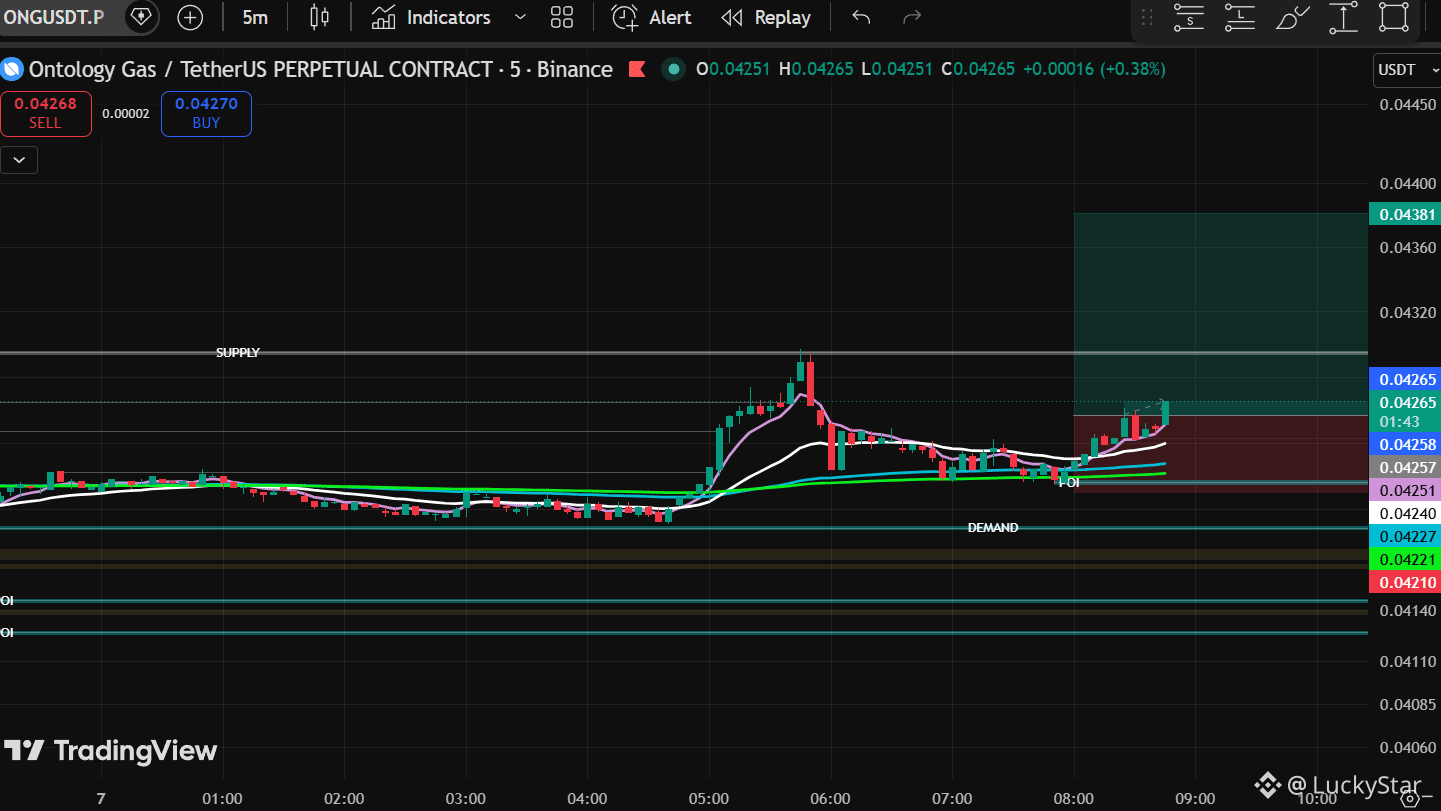Open the 5m timeframe selector
Image resolution: width=1441 pixels, height=811 pixels.
pyautogui.click(x=255, y=17)
